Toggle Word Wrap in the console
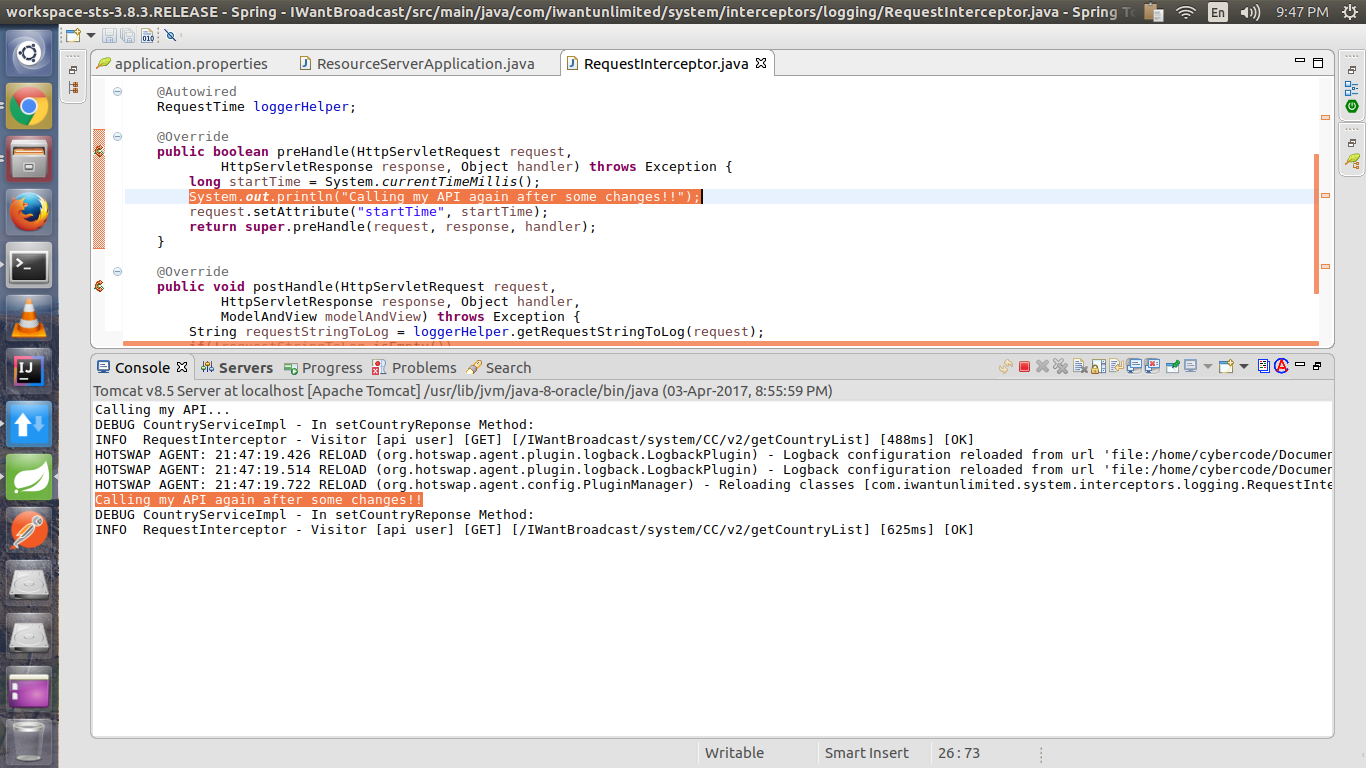Screen dimensions: 1366x768 tap(1116, 367)
